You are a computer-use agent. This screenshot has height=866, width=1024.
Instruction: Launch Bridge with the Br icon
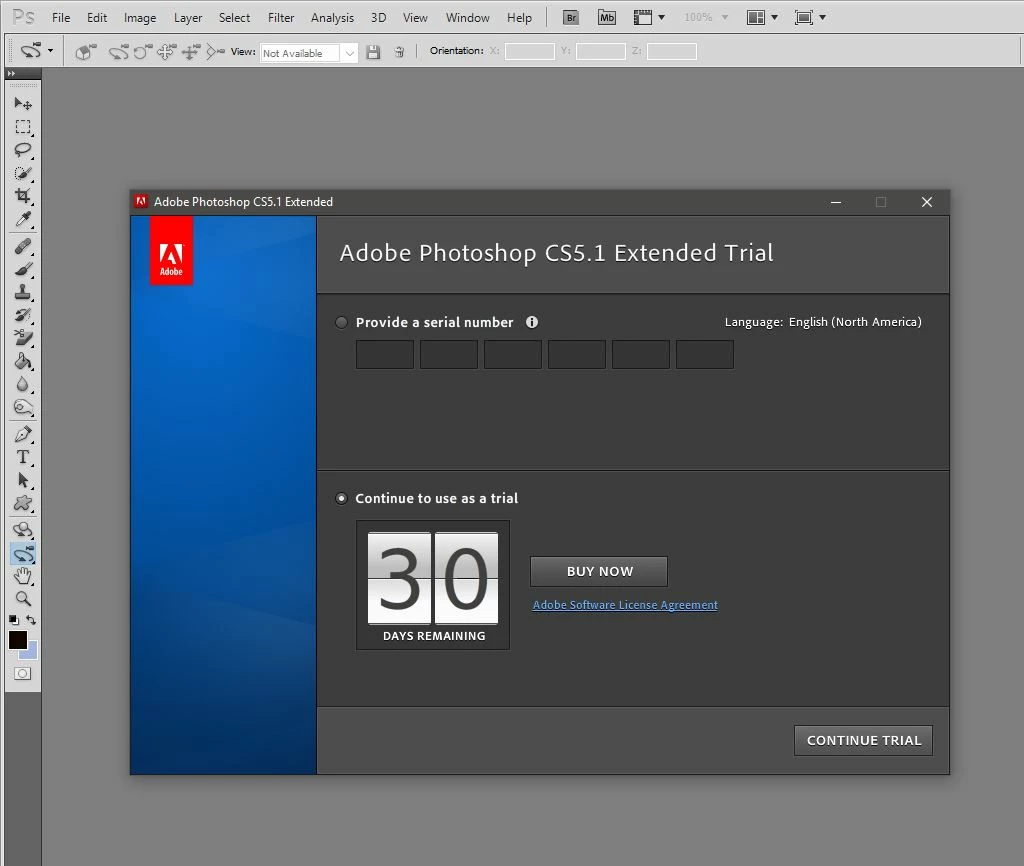[x=571, y=18]
